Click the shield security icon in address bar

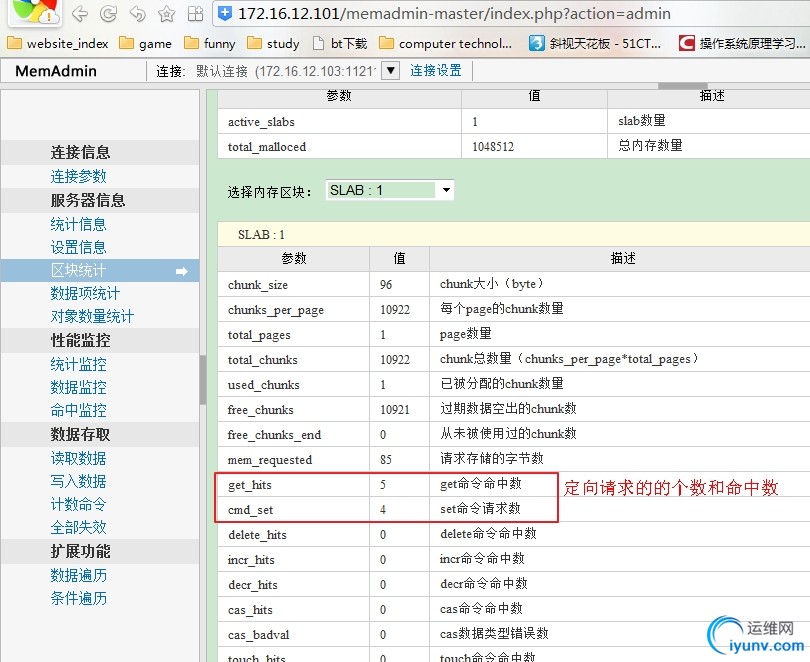pos(225,14)
